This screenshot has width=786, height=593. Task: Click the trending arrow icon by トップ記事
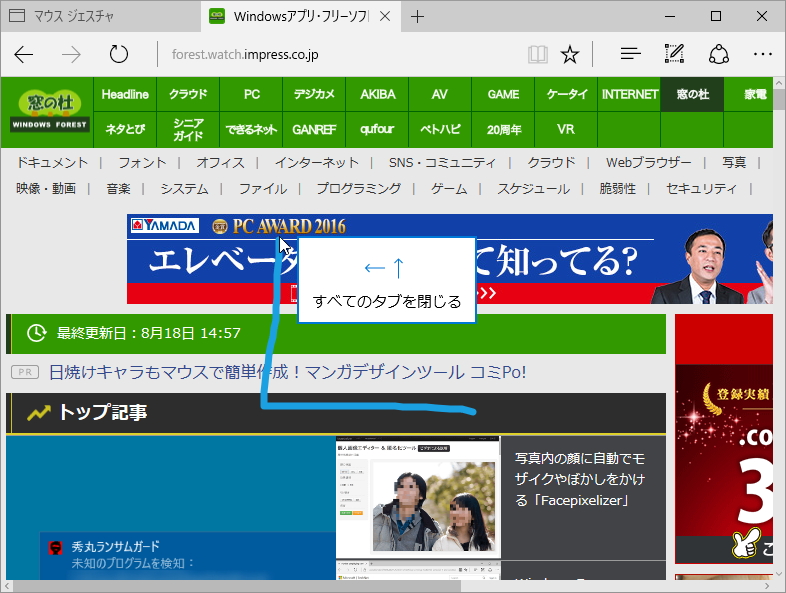click(39, 413)
